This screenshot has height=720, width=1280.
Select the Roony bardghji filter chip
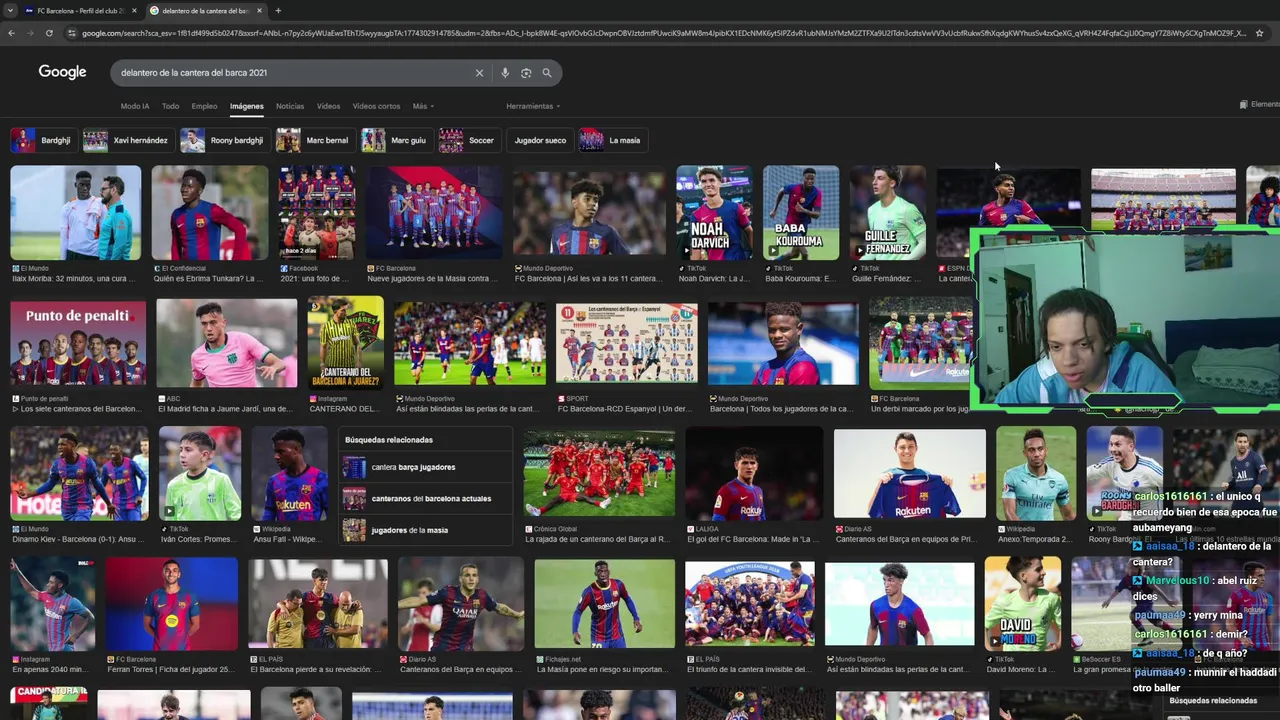[x=225, y=140]
